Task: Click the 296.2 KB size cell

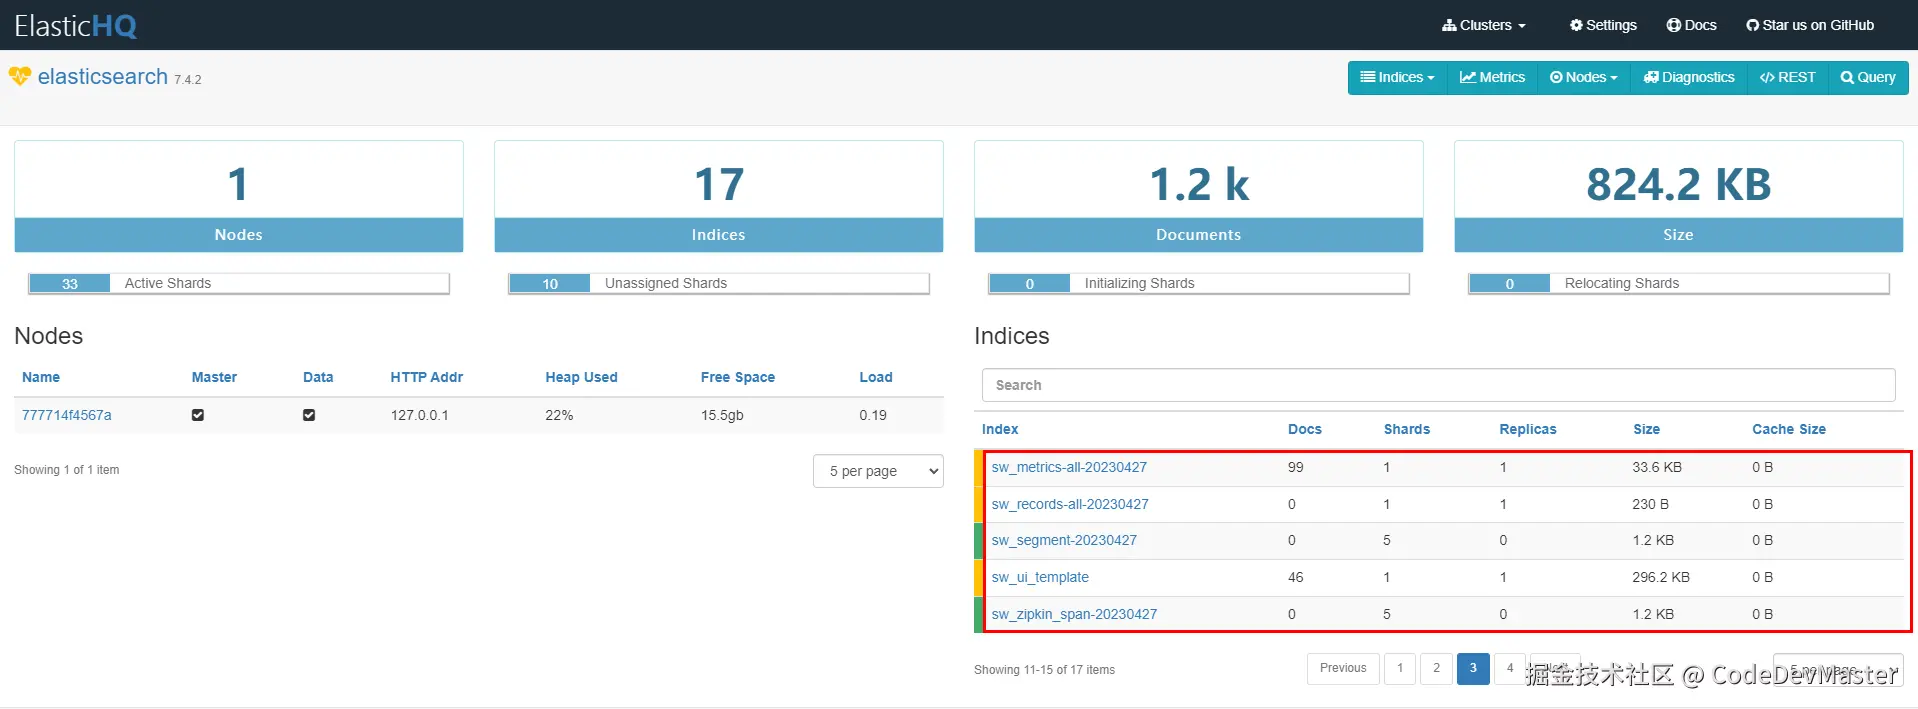Action: 1661,577
